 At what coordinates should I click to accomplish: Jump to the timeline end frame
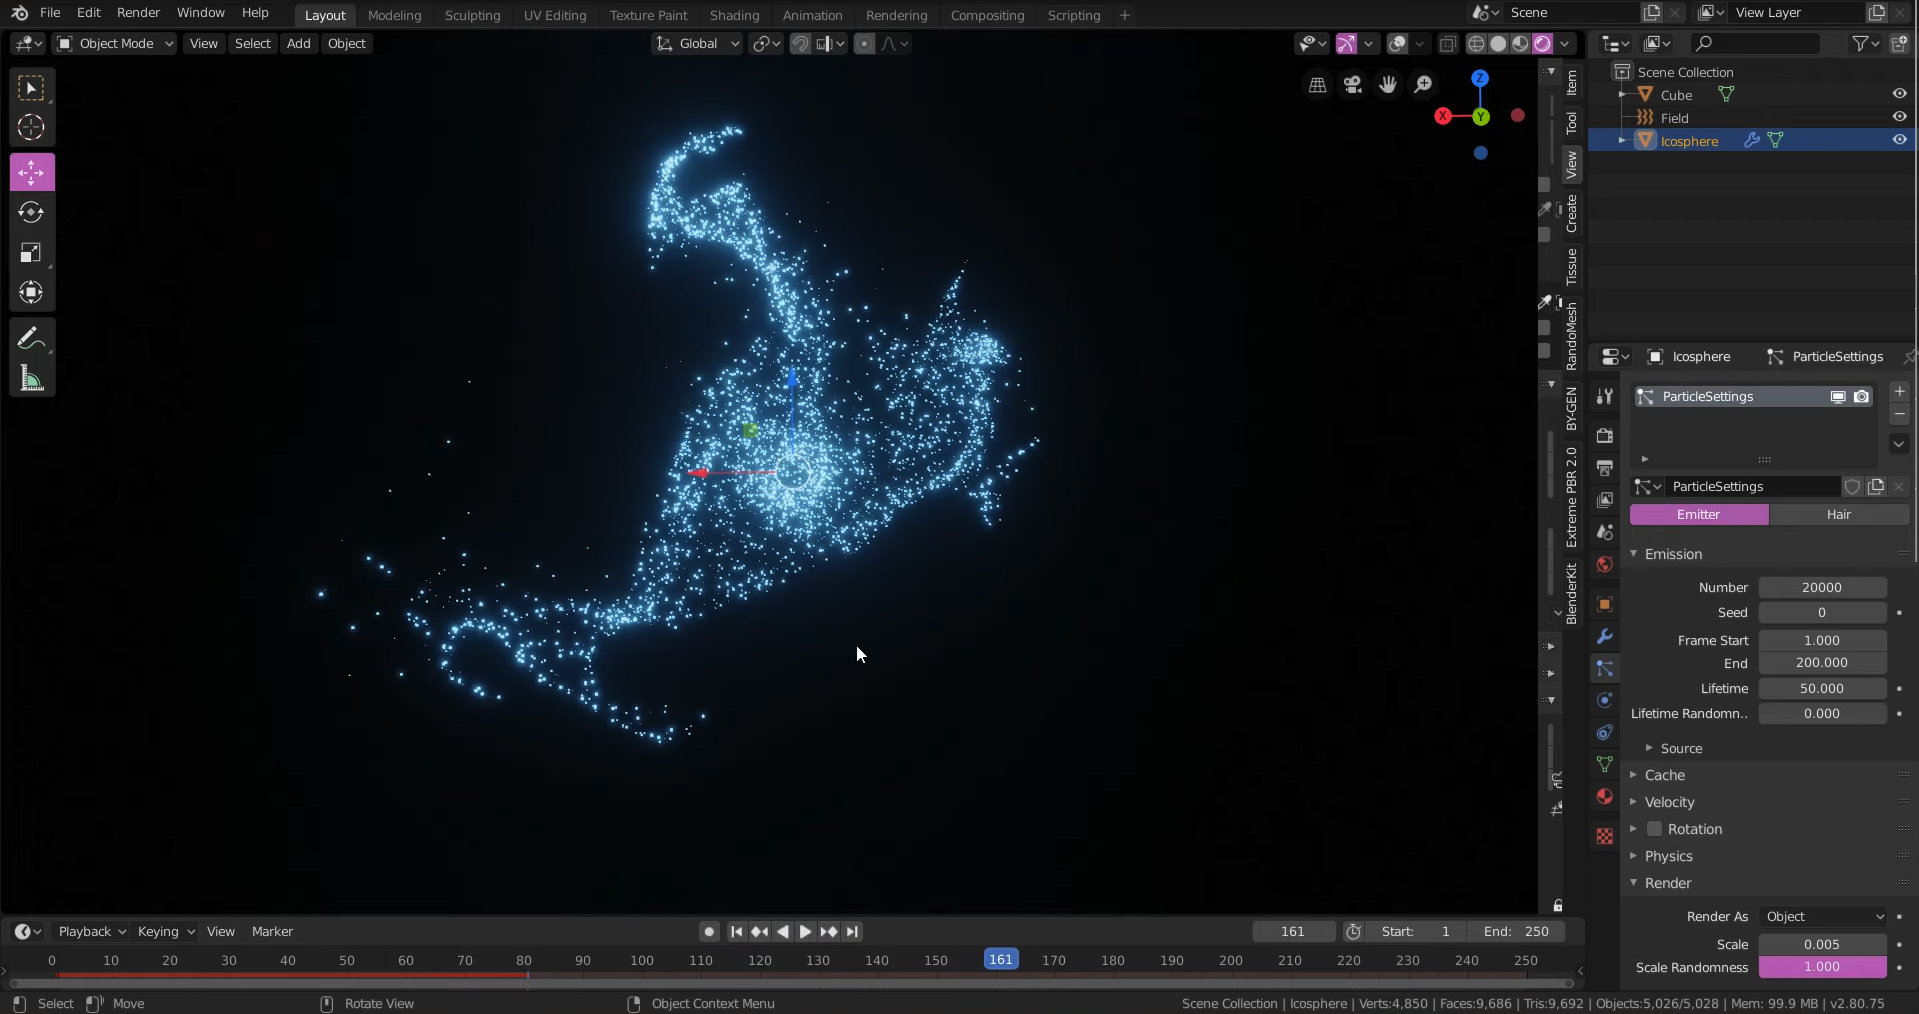pyautogui.click(x=852, y=932)
